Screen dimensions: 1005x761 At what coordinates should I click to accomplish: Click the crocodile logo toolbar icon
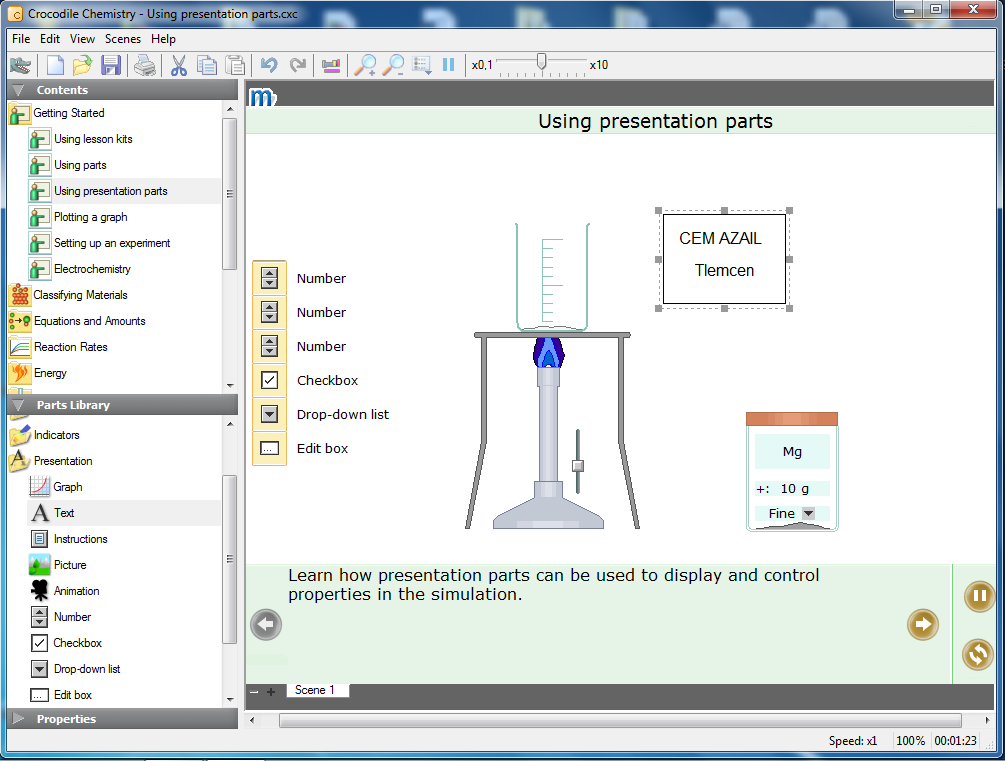click(x=21, y=65)
